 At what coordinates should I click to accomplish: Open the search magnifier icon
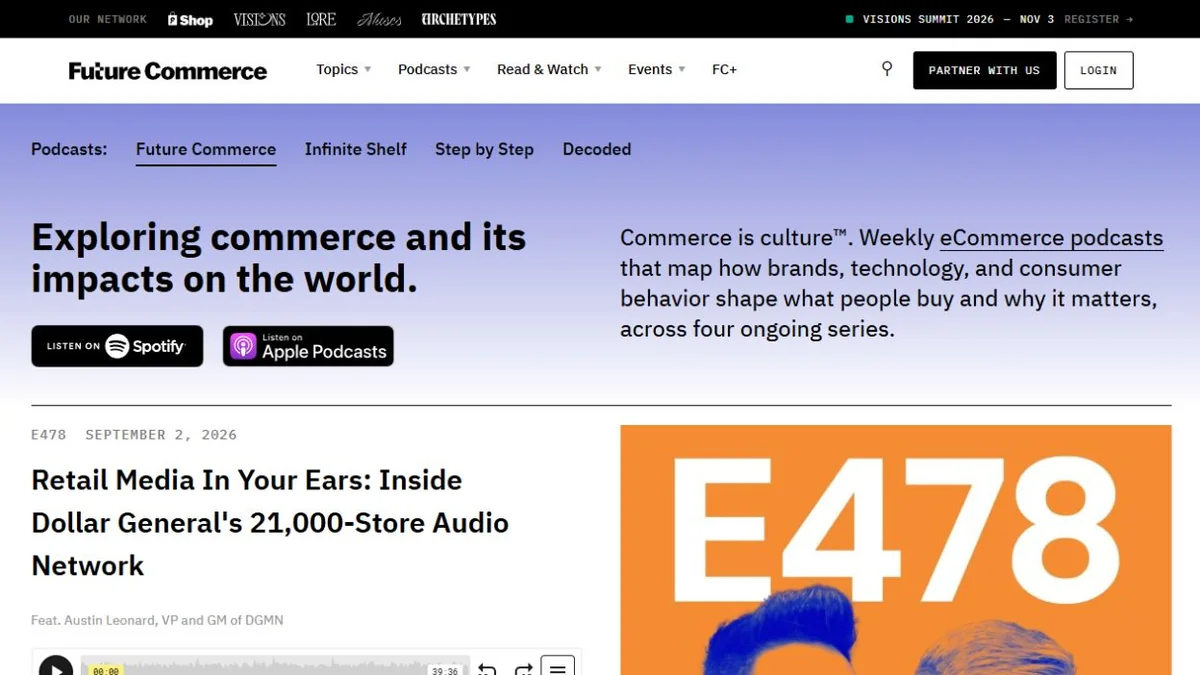pos(887,69)
